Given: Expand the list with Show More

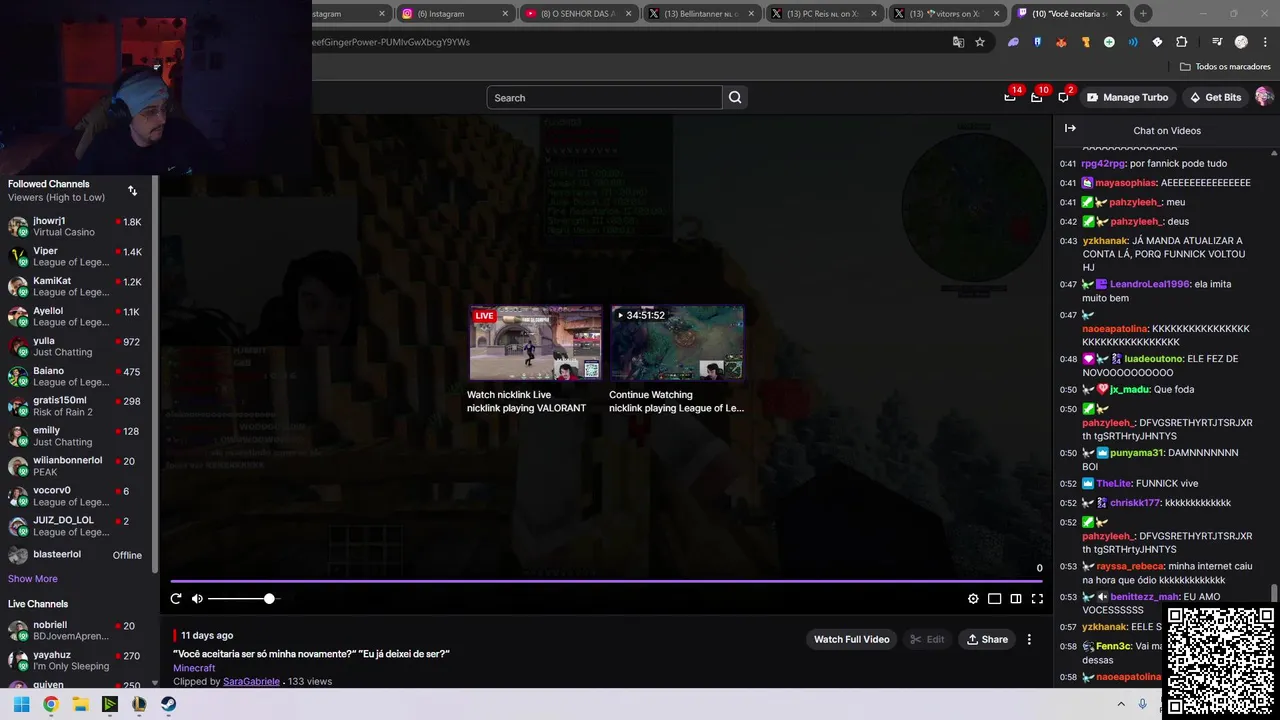Looking at the screenshot, I should (33, 579).
